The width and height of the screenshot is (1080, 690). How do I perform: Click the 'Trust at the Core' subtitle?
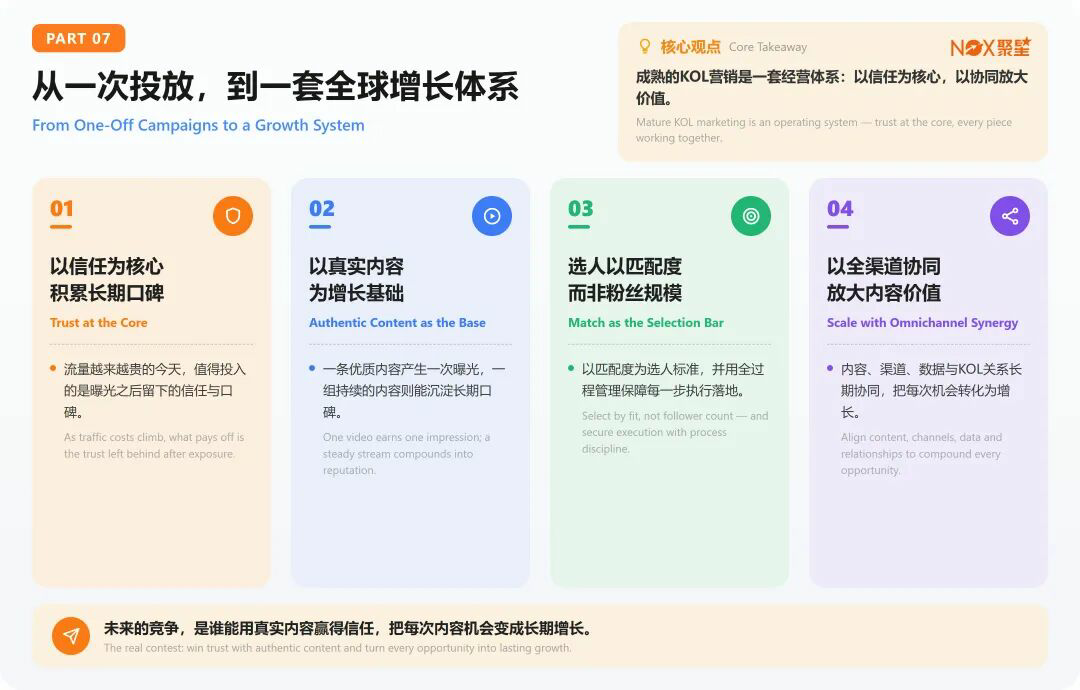pyautogui.click(x=98, y=322)
